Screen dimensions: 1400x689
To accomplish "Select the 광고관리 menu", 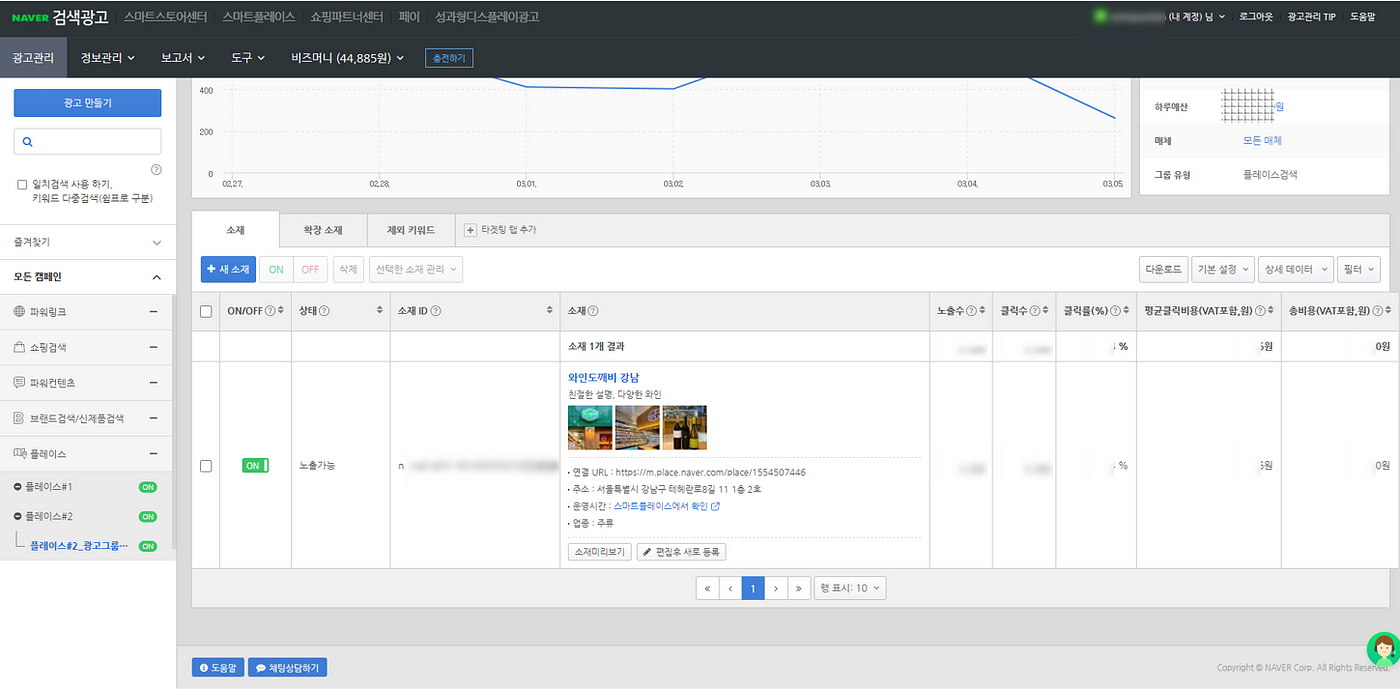I will [x=33, y=58].
